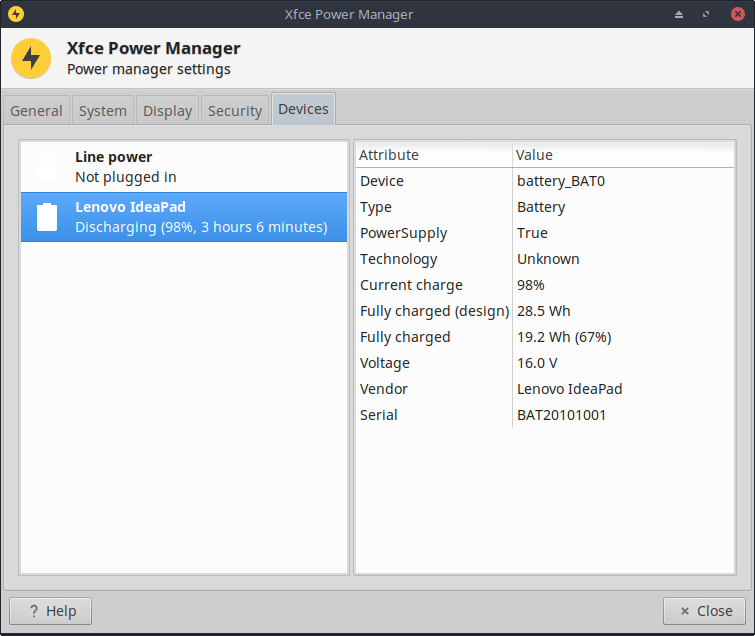
Task: Click the Lenovo IdeaPad battery icon
Action: point(47,217)
